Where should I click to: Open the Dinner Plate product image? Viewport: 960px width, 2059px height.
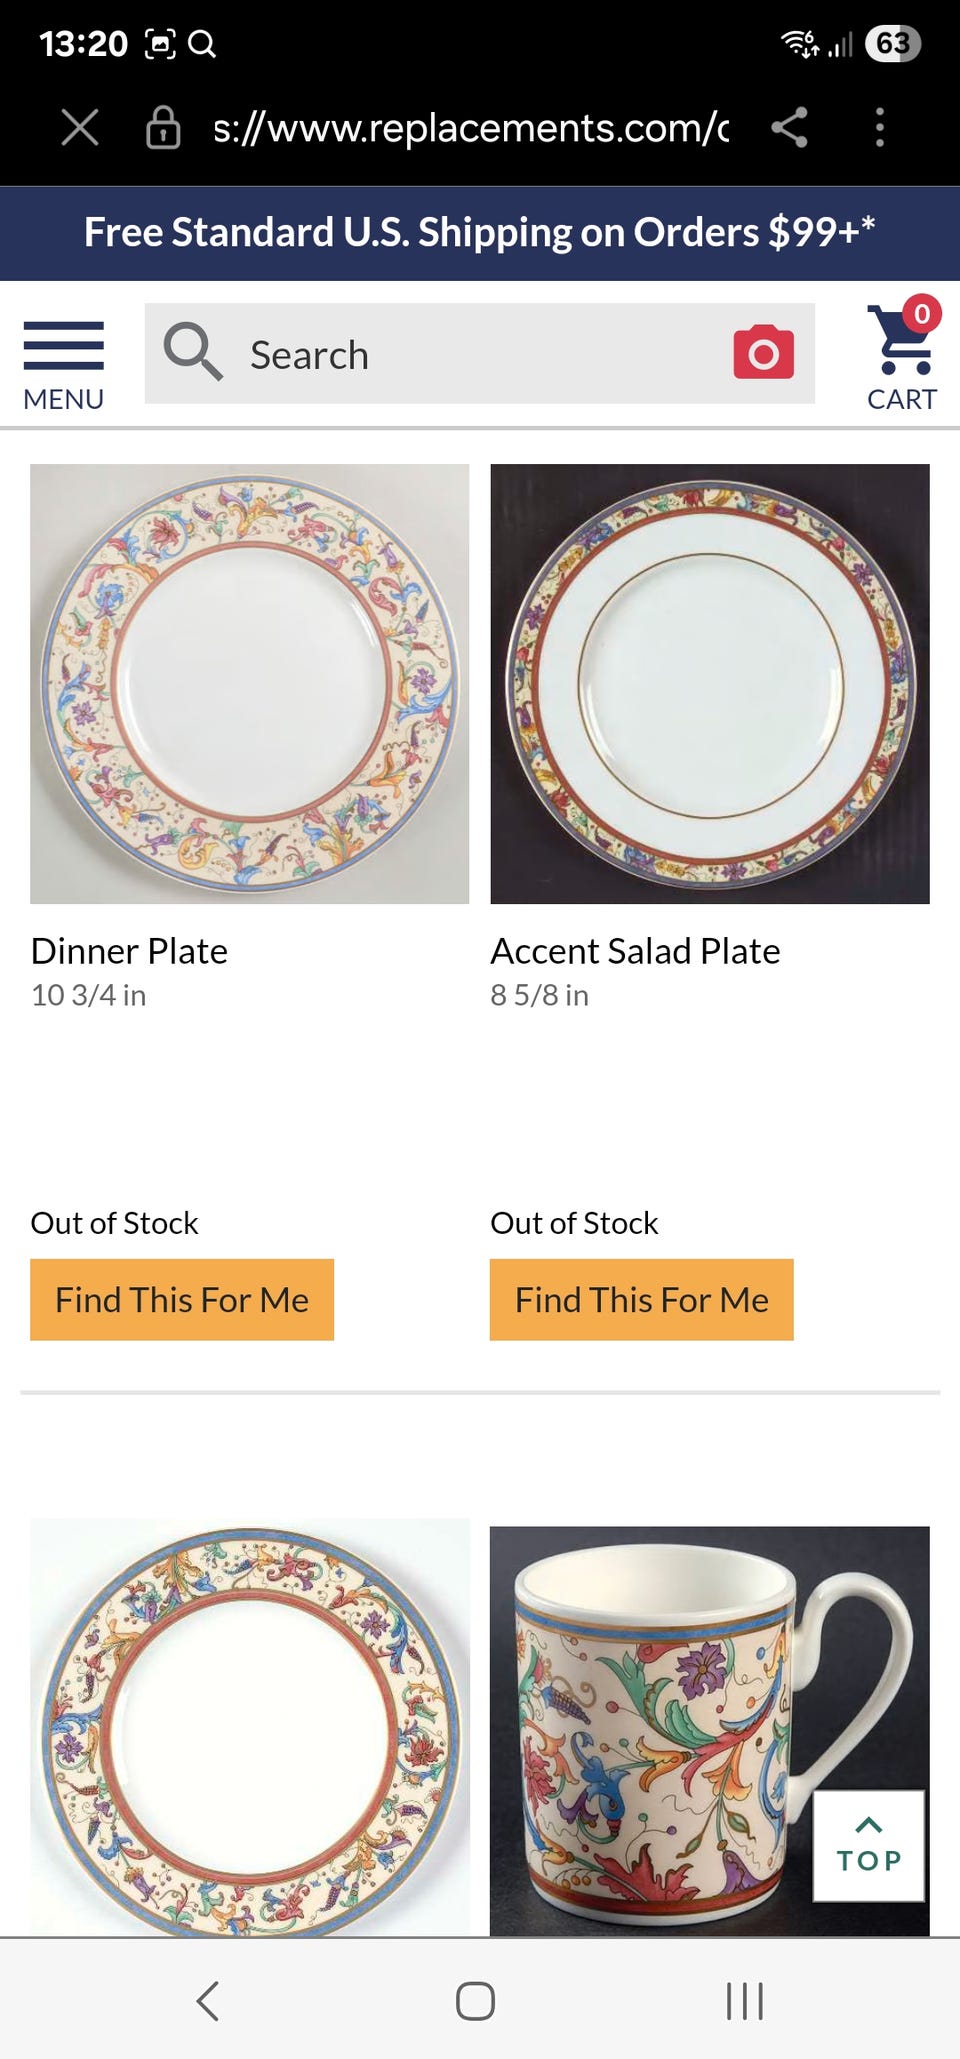pos(249,684)
